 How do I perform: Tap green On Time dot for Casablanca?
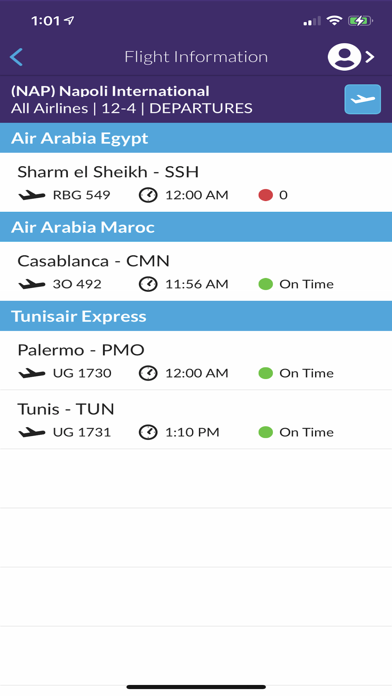265,285
